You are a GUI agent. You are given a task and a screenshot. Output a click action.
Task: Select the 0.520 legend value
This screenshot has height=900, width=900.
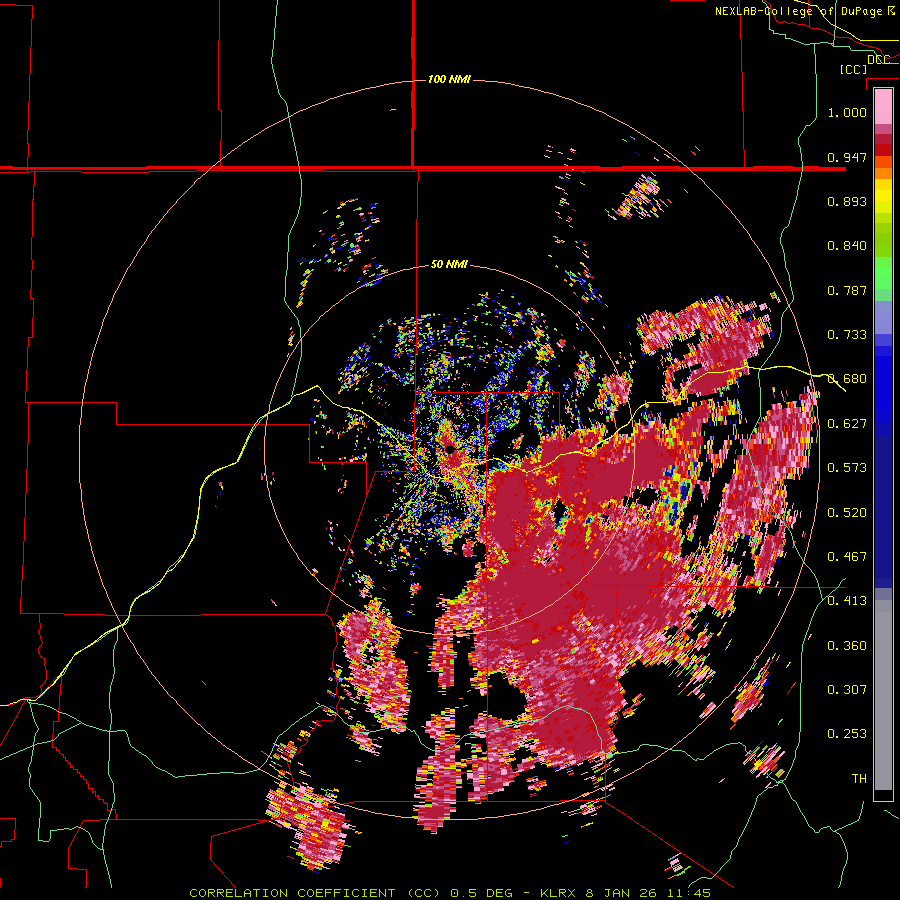tap(847, 513)
